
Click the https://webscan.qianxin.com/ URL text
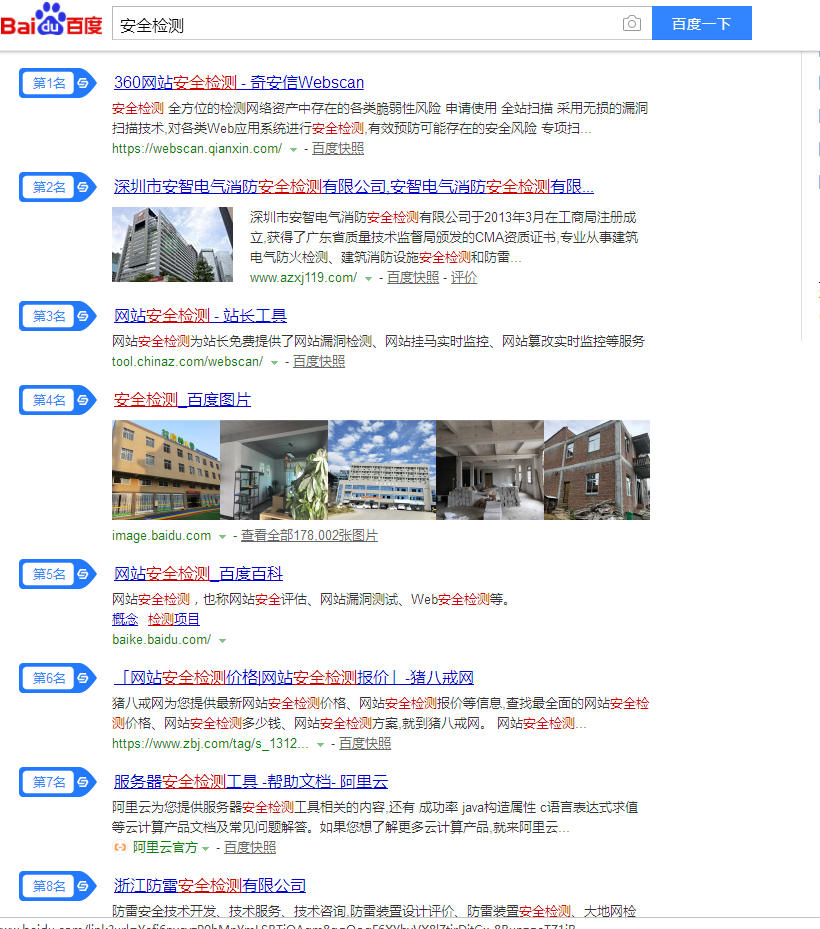coord(197,149)
